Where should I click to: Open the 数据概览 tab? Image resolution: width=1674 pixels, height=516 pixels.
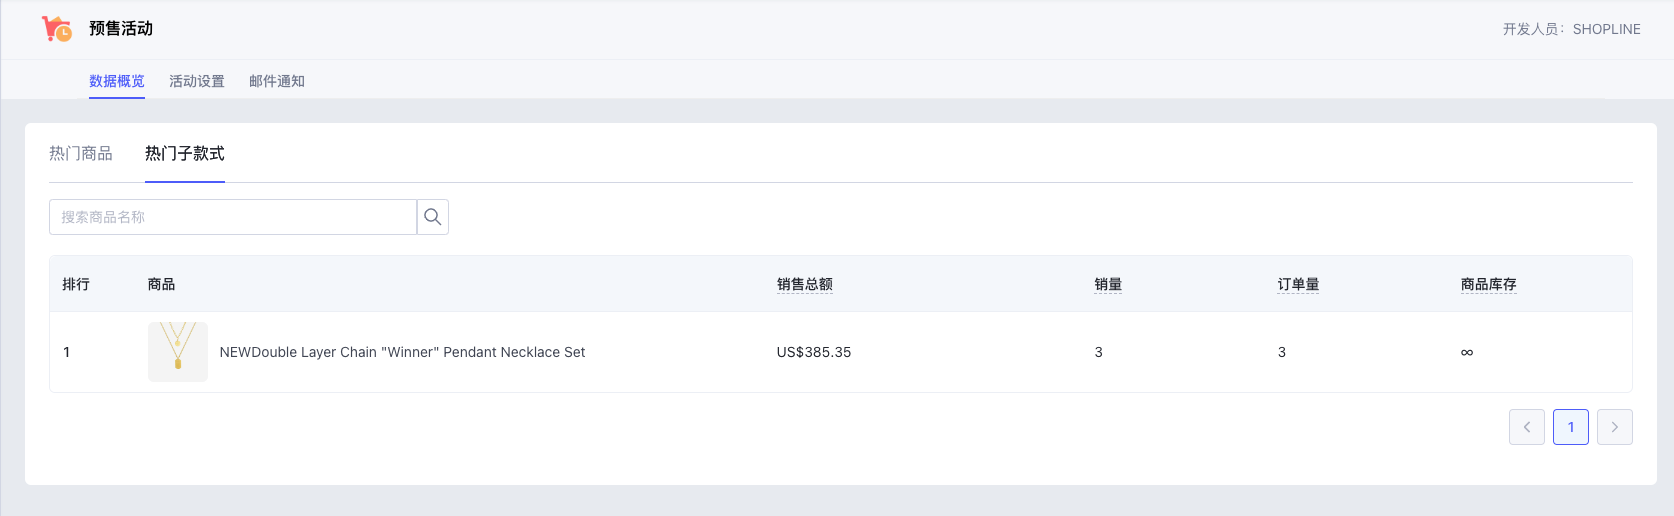pyautogui.click(x=117, y=81)
